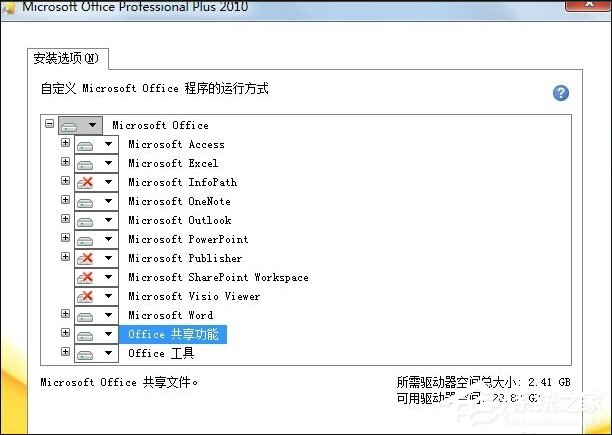
Task: Open install option dropdown for Microsoft PowerPoint
Action: pyautogui.click(x=96, y=239)
